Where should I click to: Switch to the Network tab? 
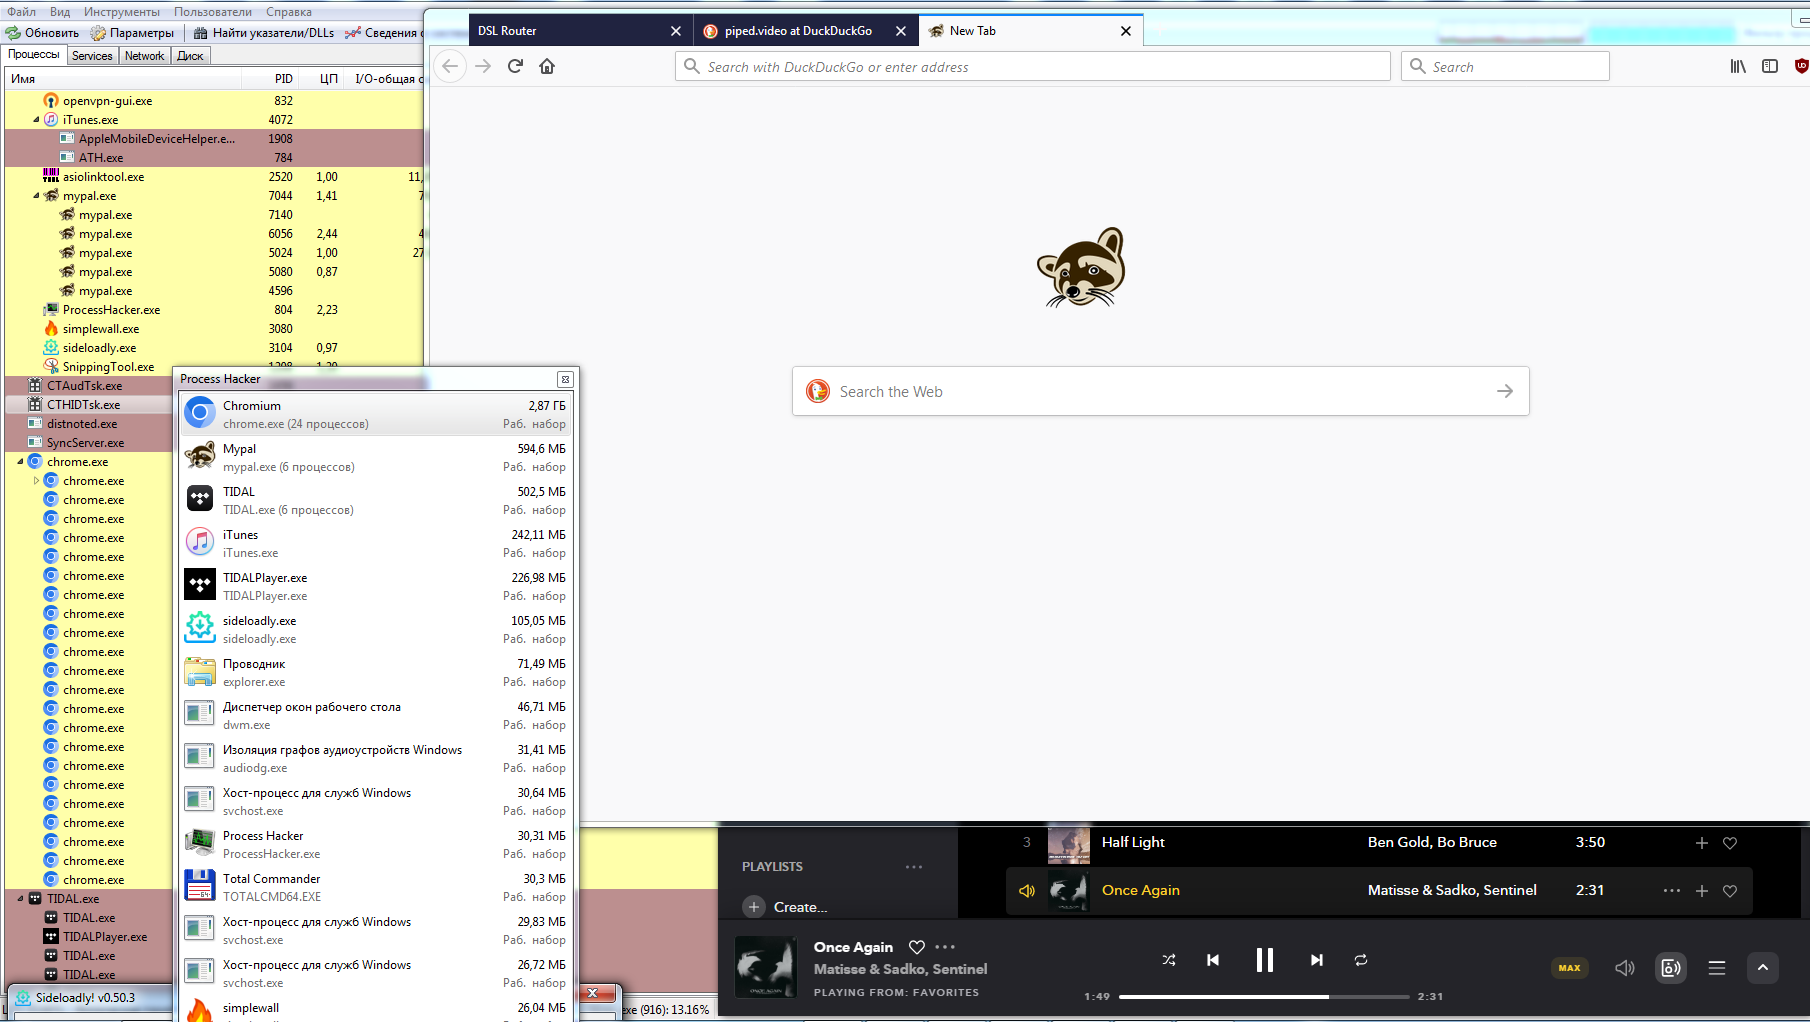144,56
